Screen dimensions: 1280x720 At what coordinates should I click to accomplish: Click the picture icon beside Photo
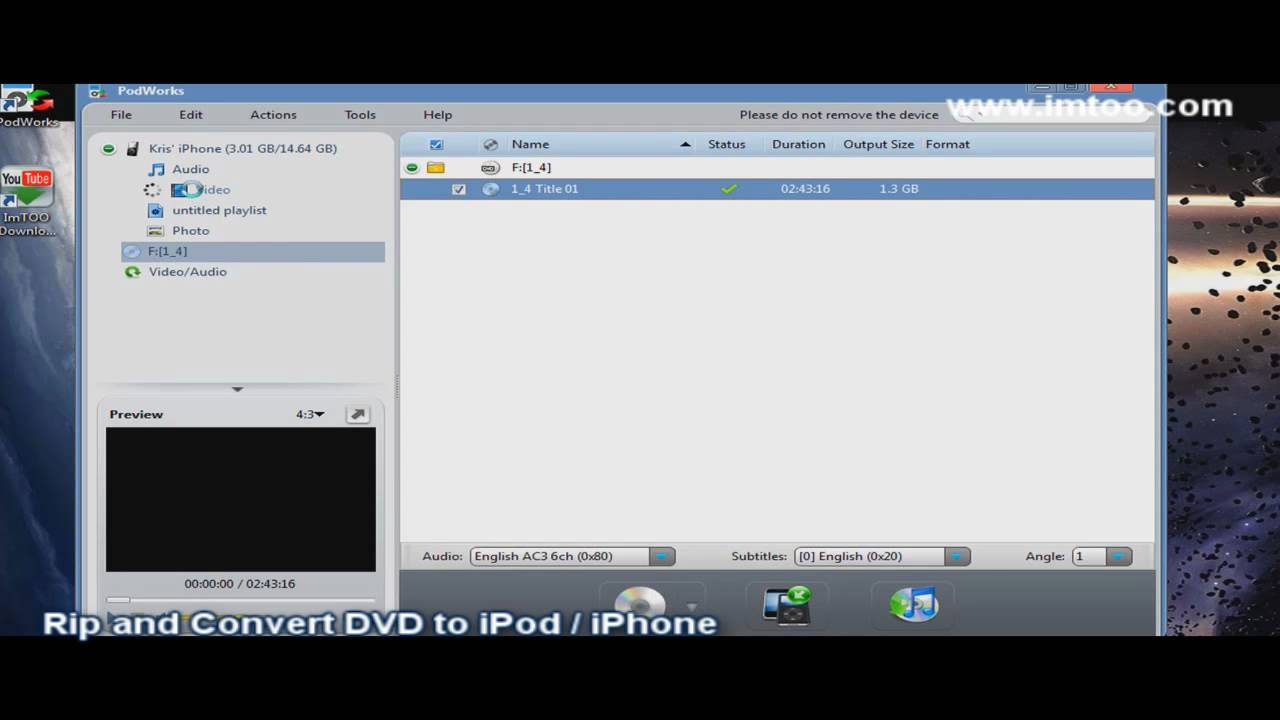click(x=155, y=231)
